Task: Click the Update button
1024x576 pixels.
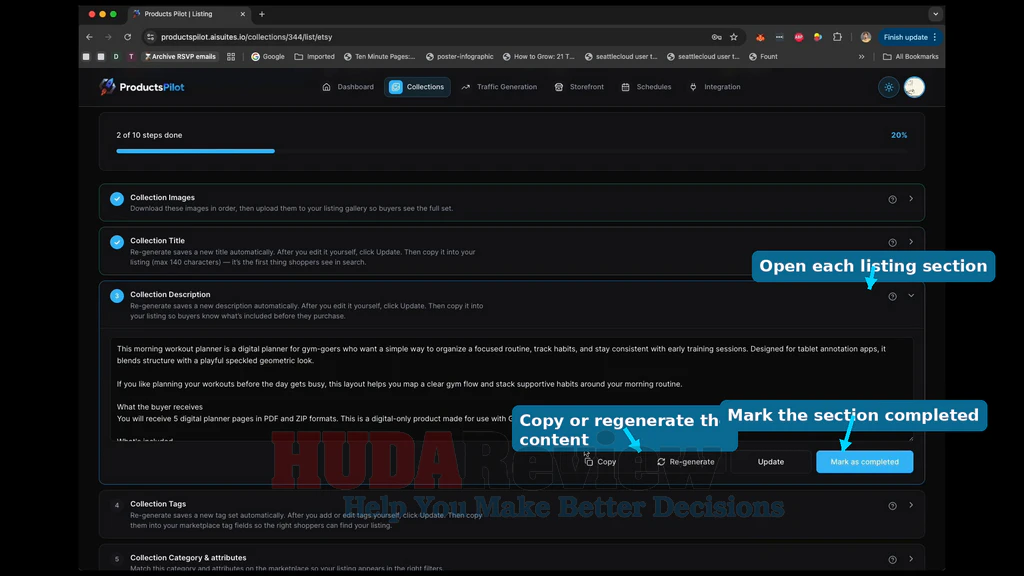Action: click(771, 462)
